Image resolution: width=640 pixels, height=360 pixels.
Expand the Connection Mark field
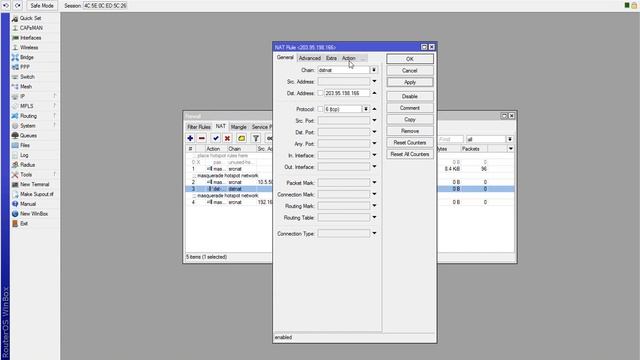click(x=374, y=195)
